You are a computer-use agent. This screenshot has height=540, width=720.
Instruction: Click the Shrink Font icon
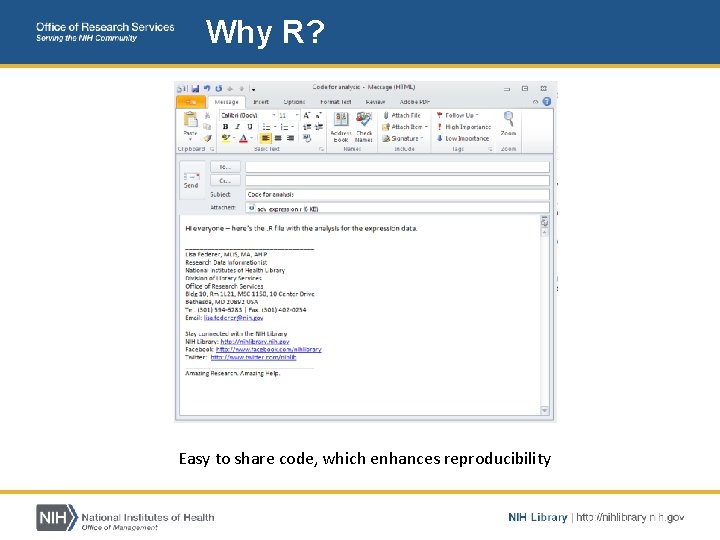(x=318, y=115)
